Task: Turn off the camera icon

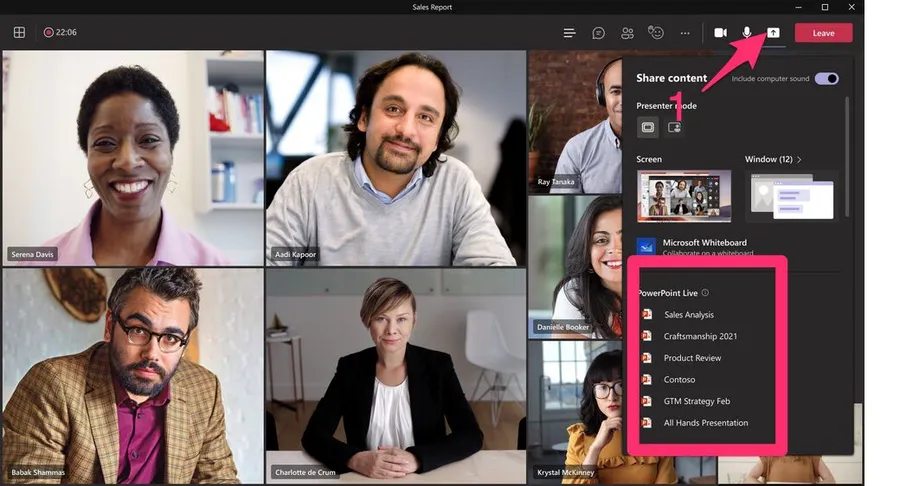Action: click(x=720, y=33)
